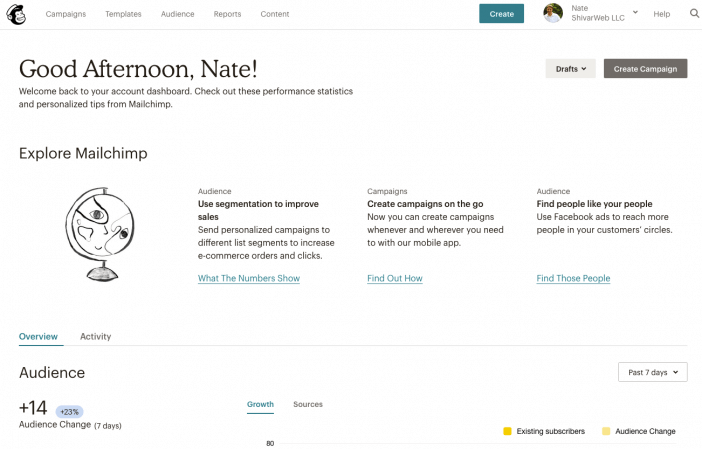Expand the account menu chevron beside ShivarWeb LLC

[x=635, y=12]
